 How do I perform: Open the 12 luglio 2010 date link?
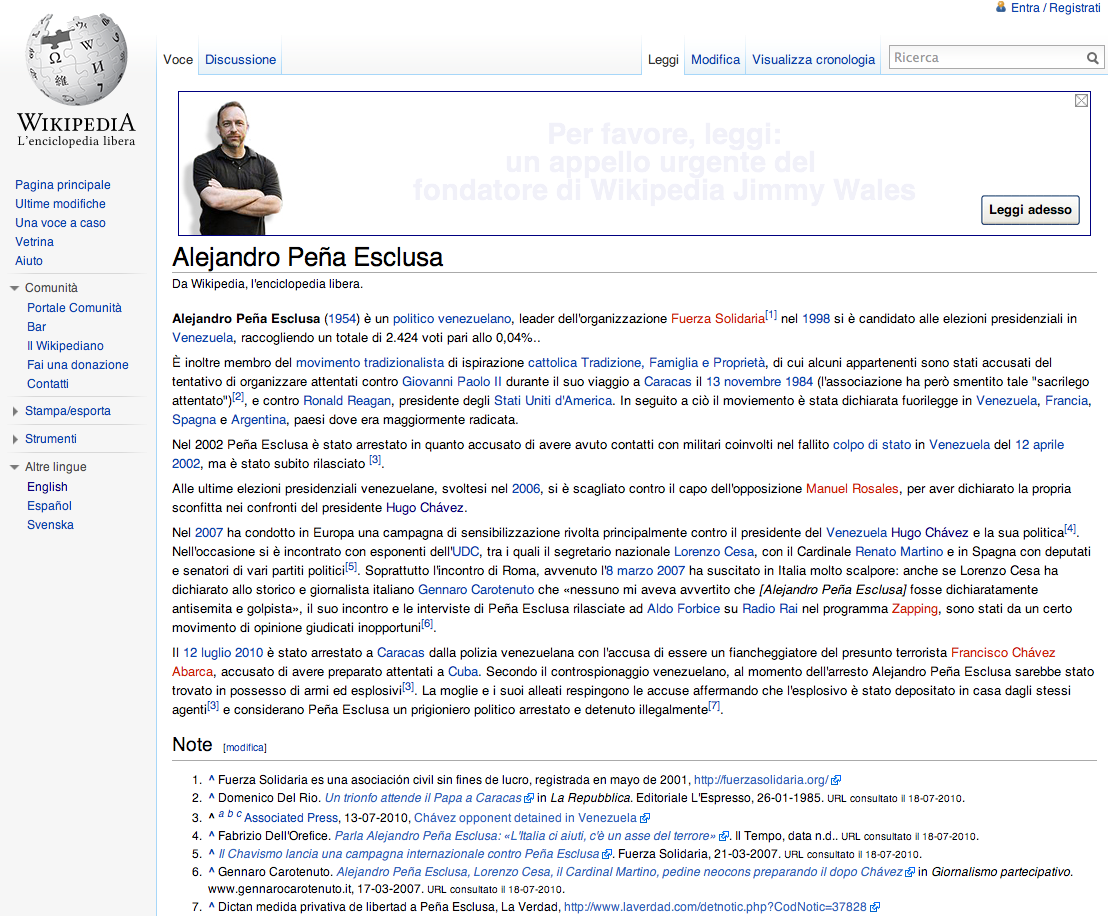point(223,653)
